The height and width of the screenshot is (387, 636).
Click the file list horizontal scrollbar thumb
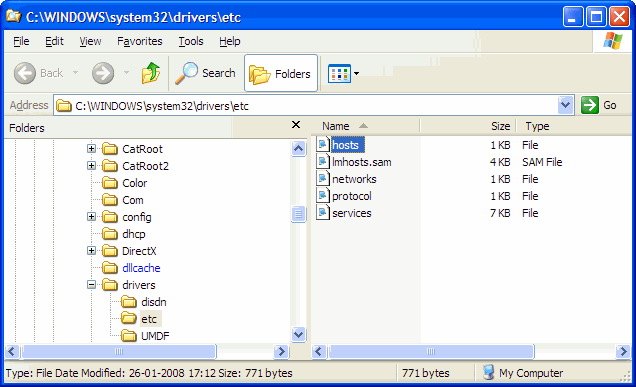[431, 351]
